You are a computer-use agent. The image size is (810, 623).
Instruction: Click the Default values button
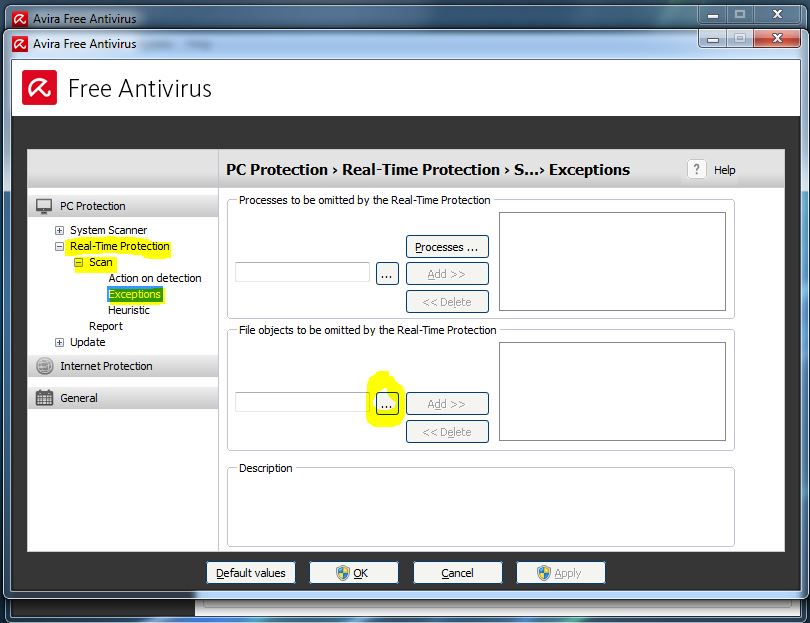click(x=250, y=572)
